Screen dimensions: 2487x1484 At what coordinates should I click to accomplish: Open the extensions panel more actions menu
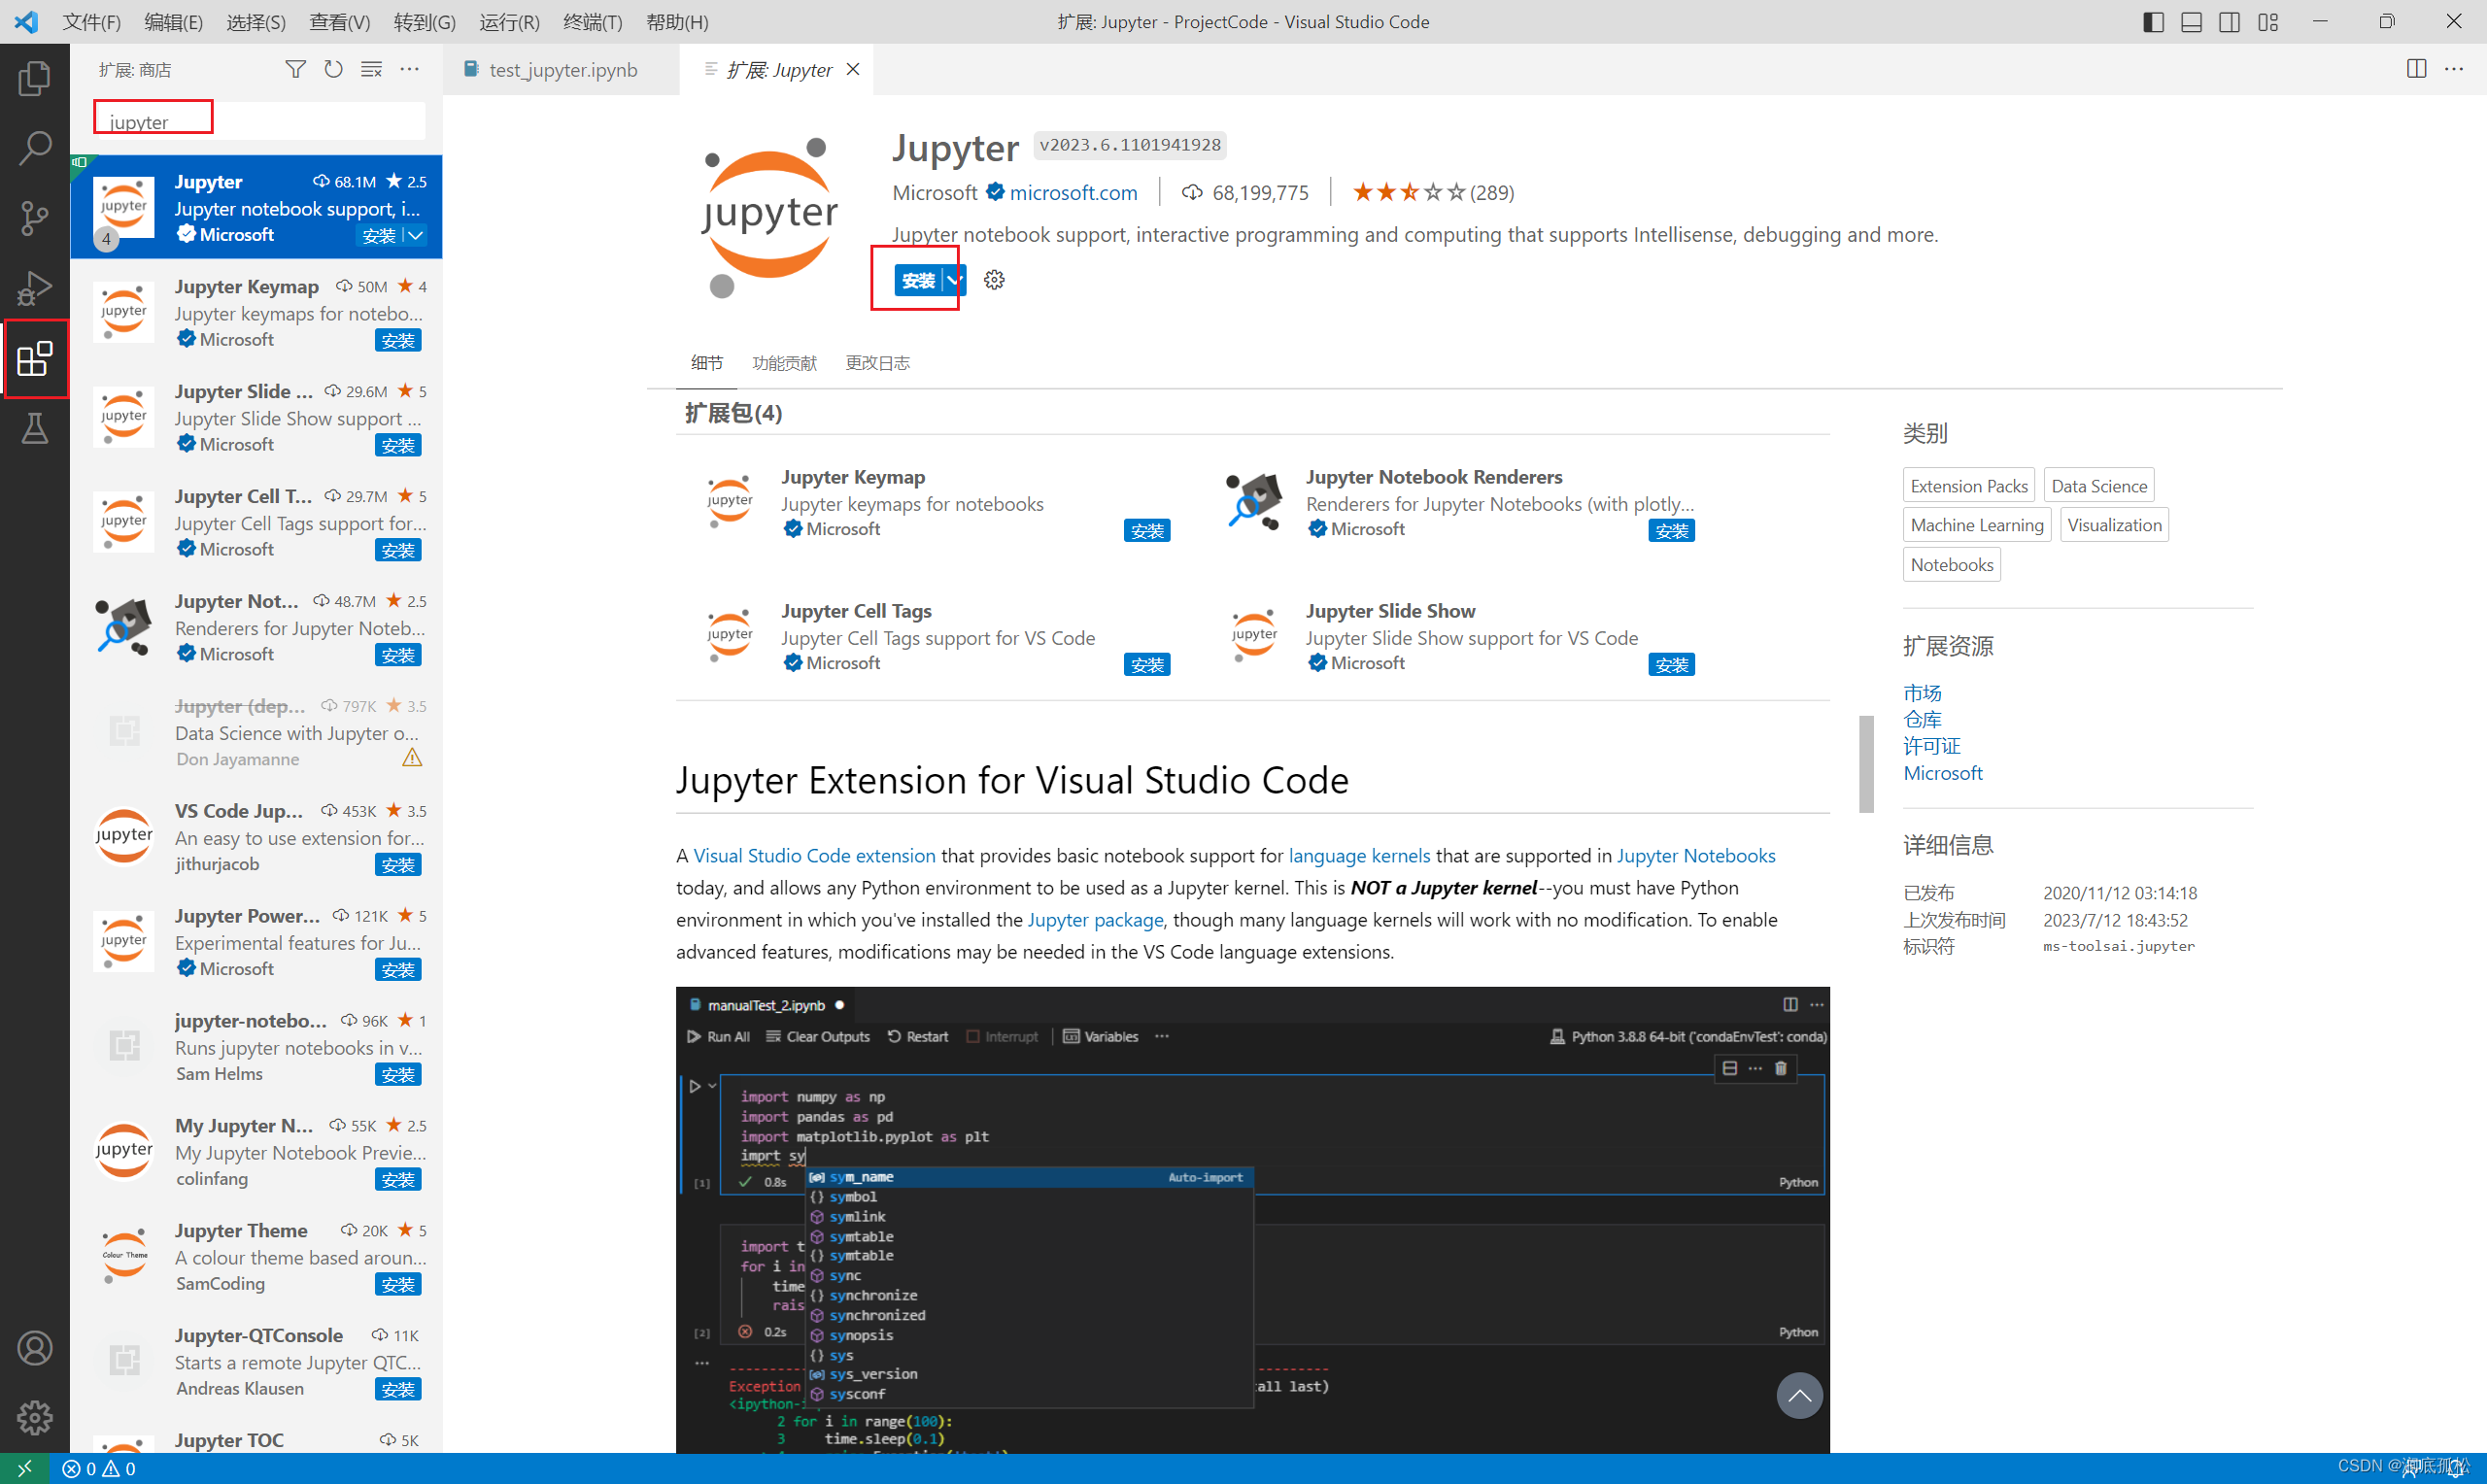point(409,69)
